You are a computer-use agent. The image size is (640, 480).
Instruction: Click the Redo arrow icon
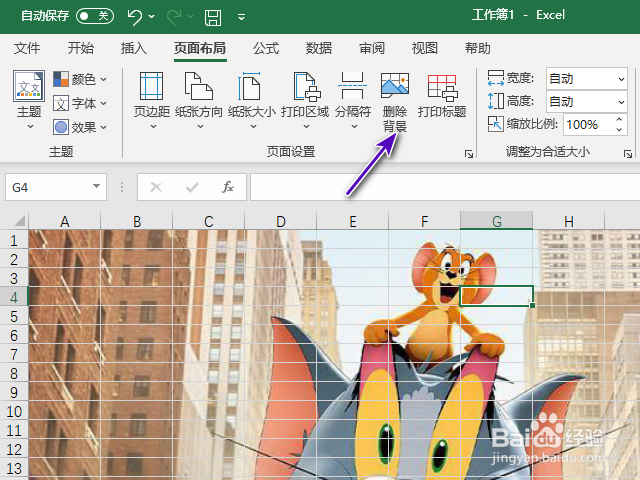[x=174, y=17]
